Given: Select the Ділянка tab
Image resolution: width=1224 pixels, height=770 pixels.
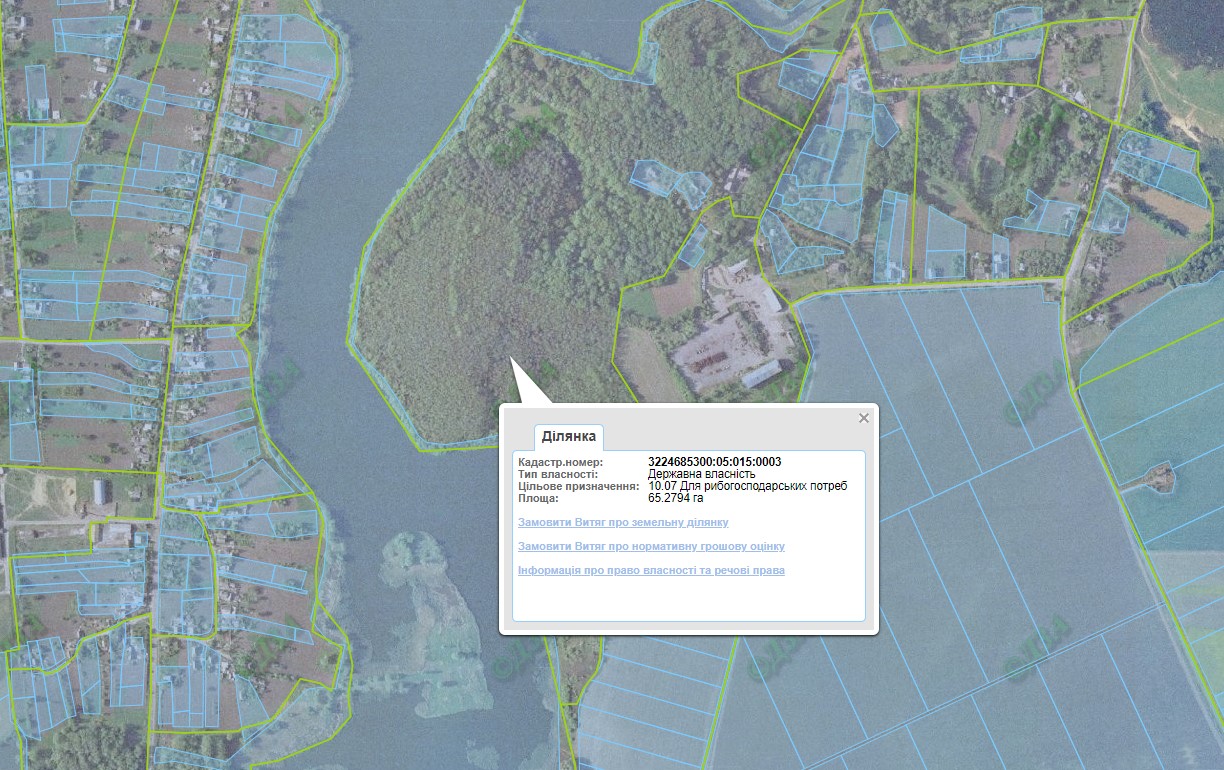Looking at the screenshot, I should [569, 436].
